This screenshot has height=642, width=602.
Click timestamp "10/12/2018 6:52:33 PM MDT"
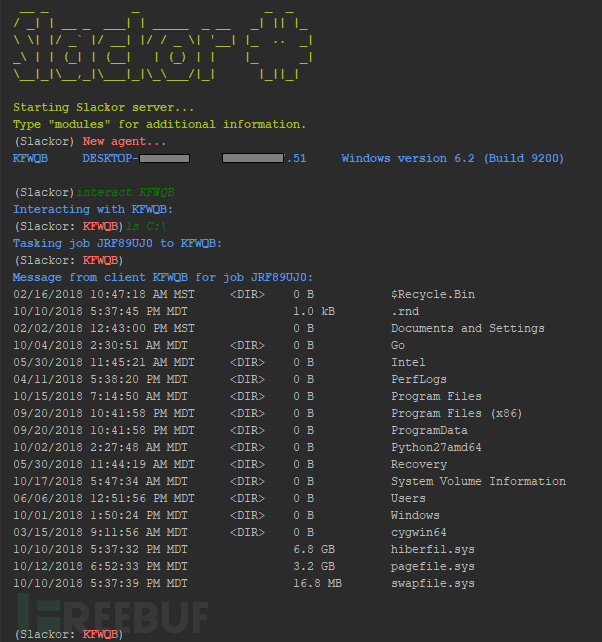coord(100,567)
